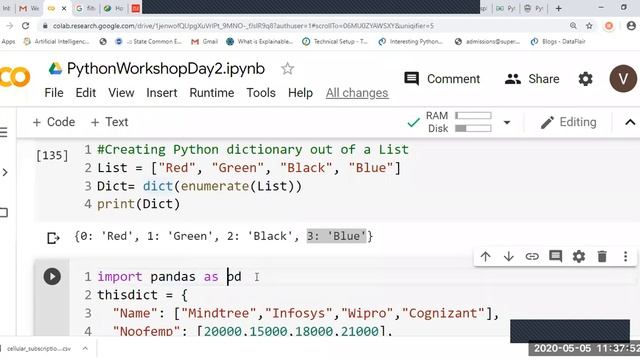Open the View menu

click(121, 93)
